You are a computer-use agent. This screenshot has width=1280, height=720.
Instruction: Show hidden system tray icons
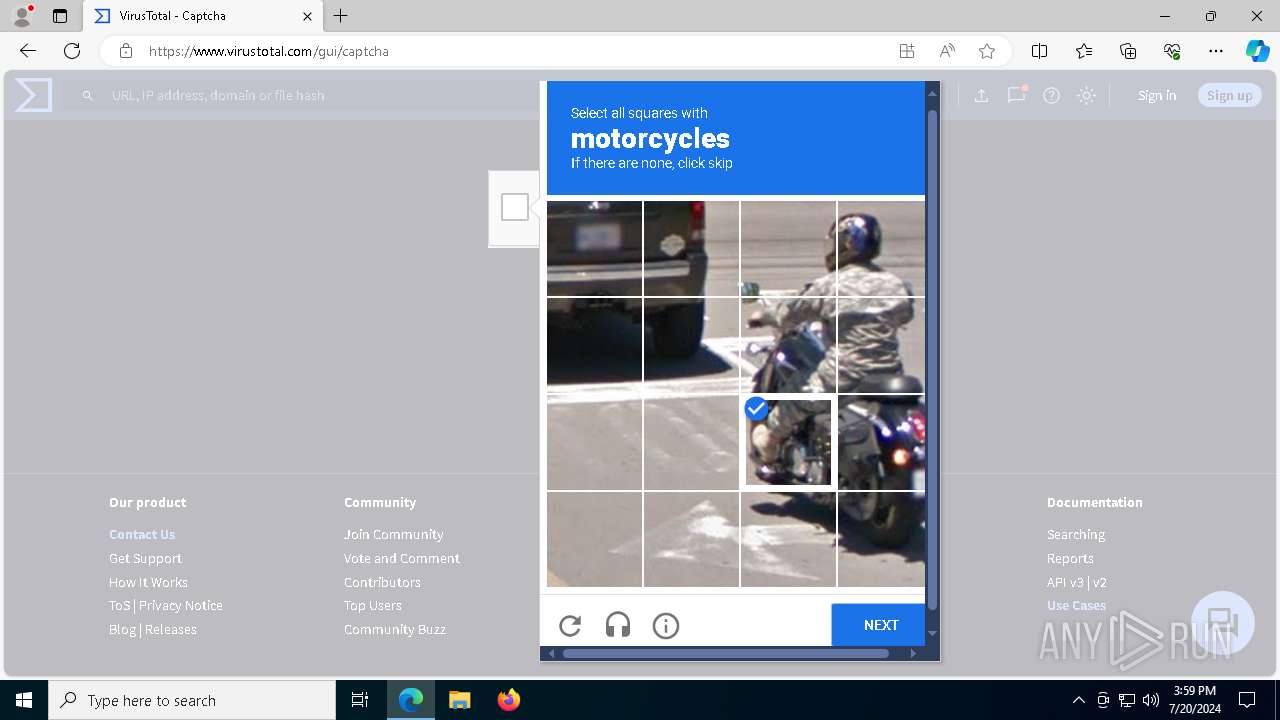point(1078,700)
